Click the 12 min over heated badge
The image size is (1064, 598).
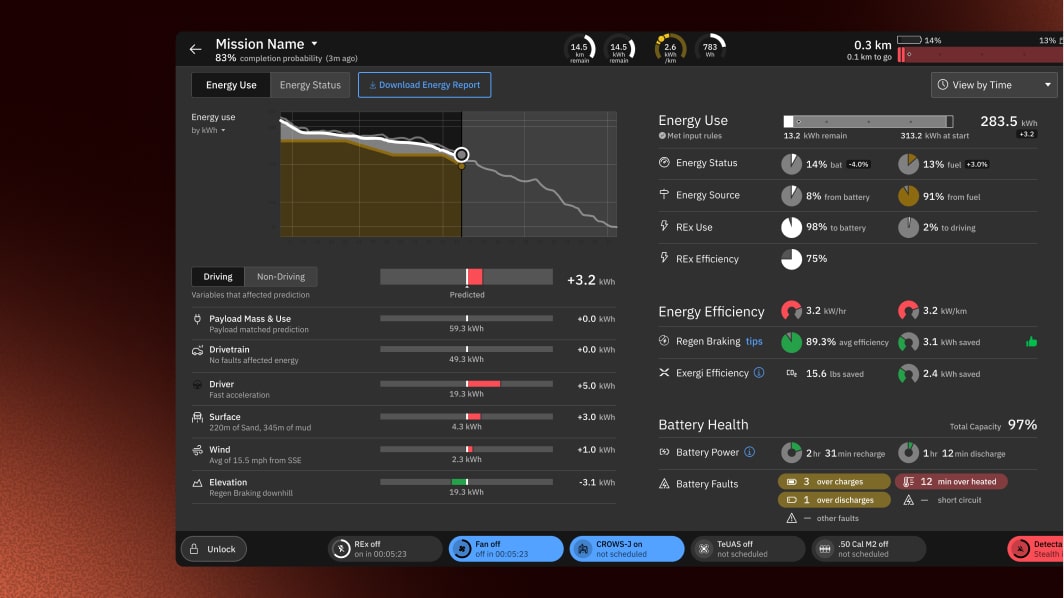[x=951, y=481]
